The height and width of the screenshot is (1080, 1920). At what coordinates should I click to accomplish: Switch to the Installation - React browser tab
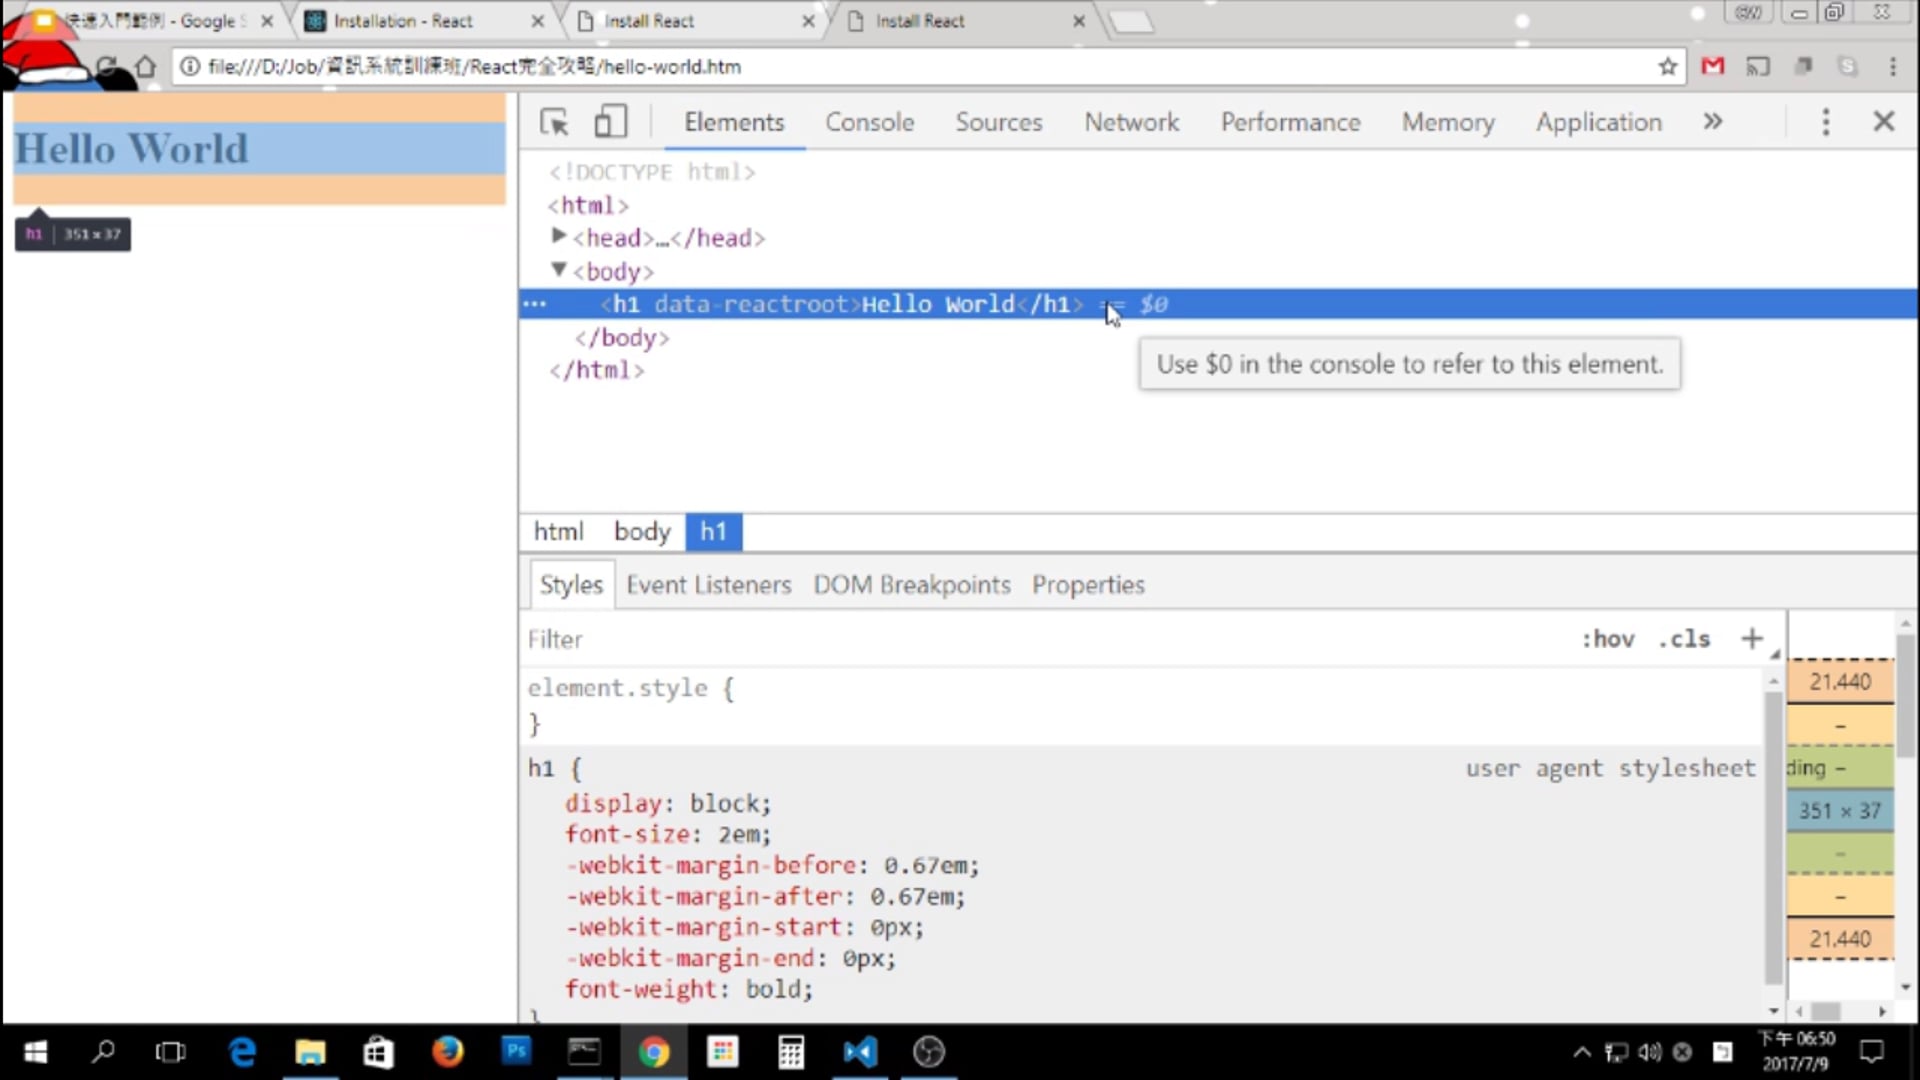403,21
